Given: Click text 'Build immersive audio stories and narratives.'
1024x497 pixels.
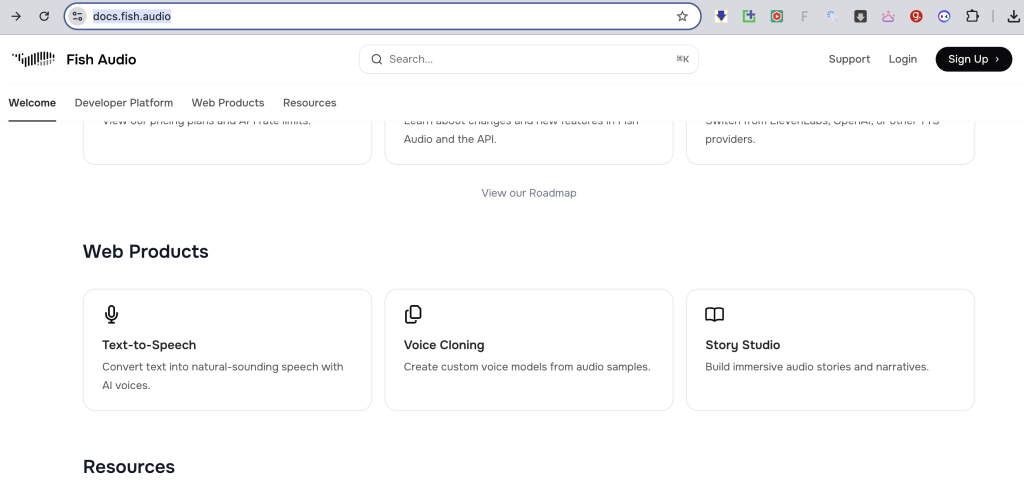Looking at the screenshot, I should click(x=817, y=367).
